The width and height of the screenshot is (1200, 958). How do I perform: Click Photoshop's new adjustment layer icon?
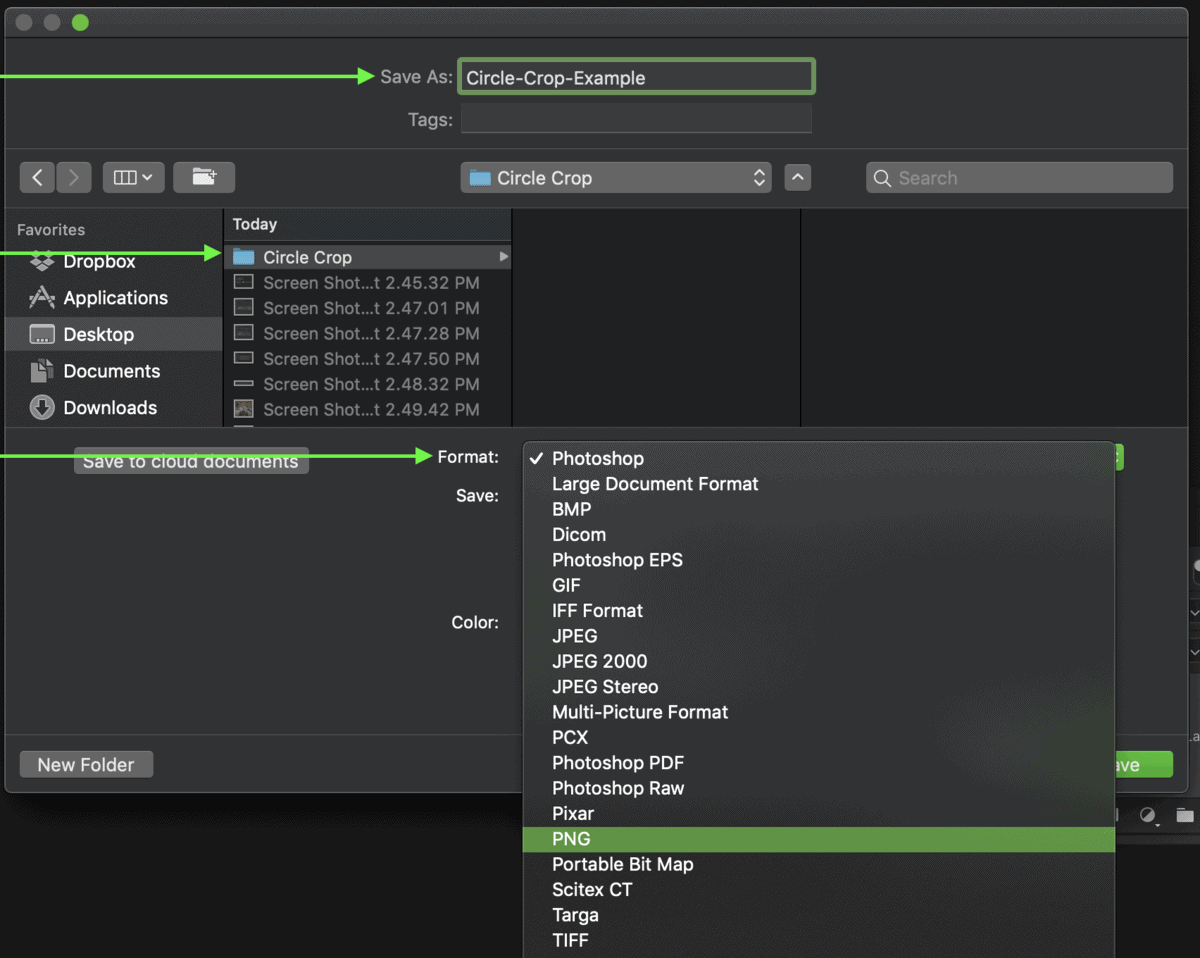(1149, 816)
